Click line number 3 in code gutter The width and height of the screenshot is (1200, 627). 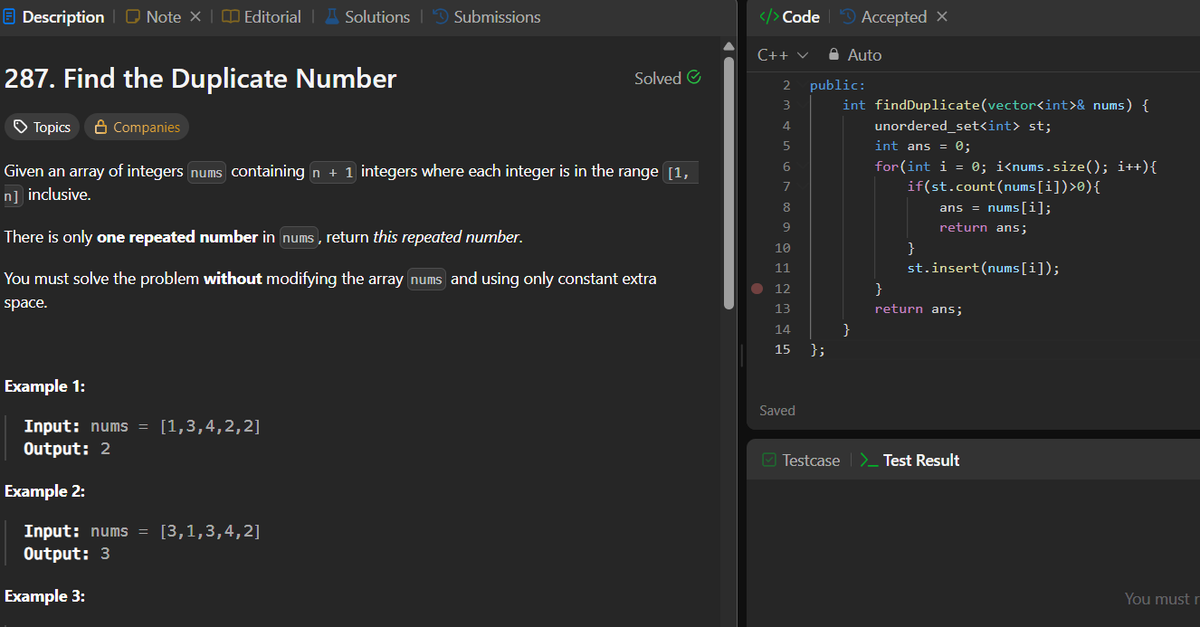coord(787,105)
